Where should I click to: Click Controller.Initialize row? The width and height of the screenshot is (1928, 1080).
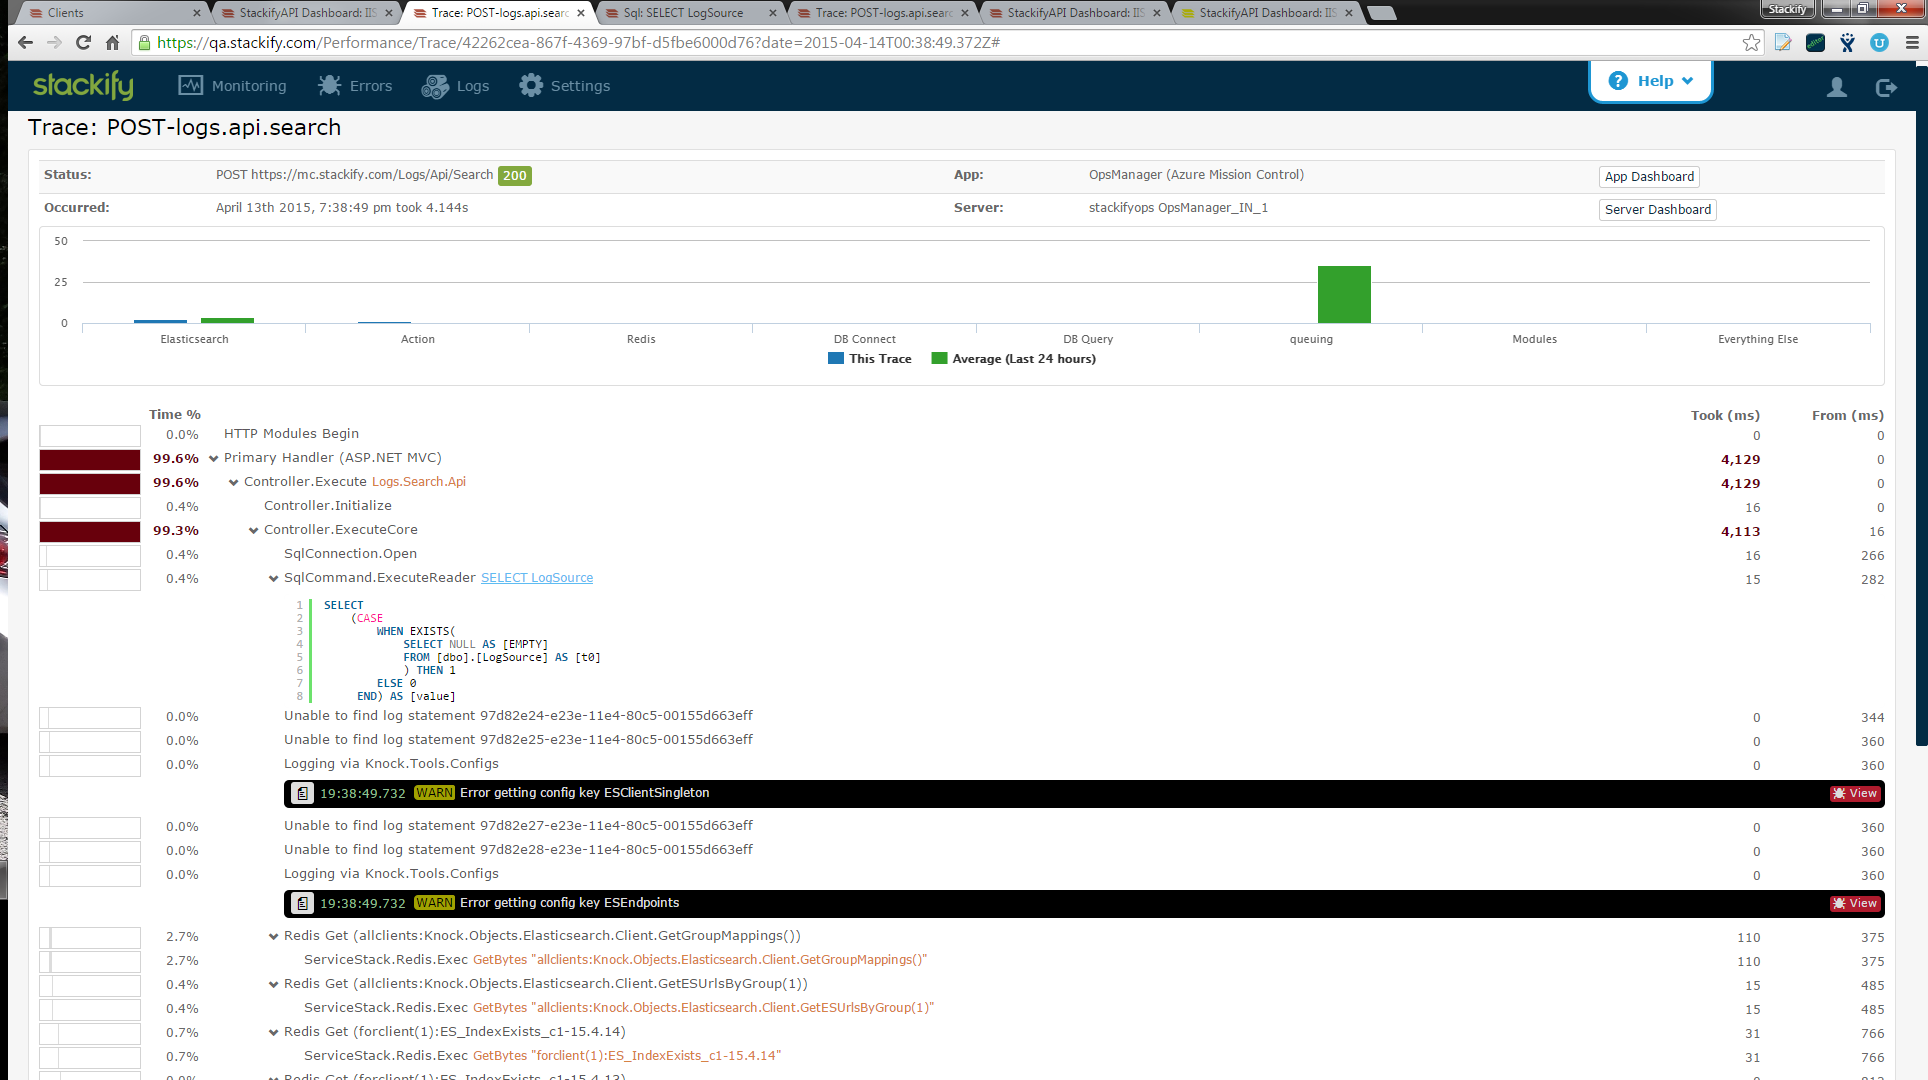point(961,506)
